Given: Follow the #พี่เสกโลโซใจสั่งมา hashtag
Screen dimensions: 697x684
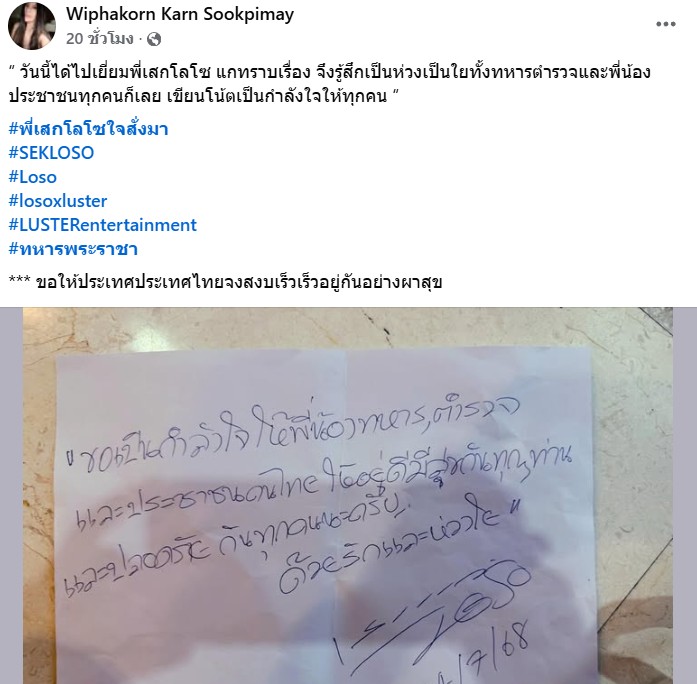Looking at the screenshot, I should click(x=88, y=129).
